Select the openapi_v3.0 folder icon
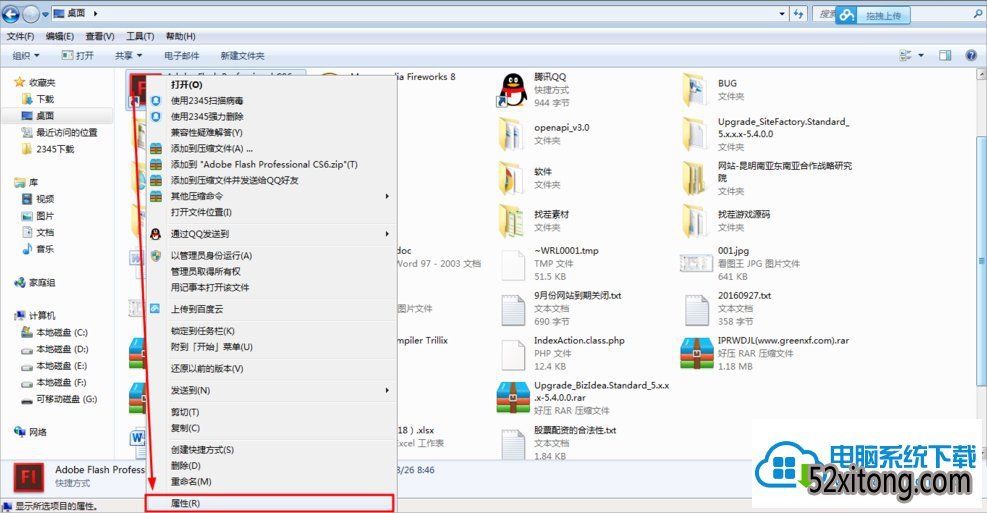The width and height of the screenshot is (987, 513). tap(512, 134)
